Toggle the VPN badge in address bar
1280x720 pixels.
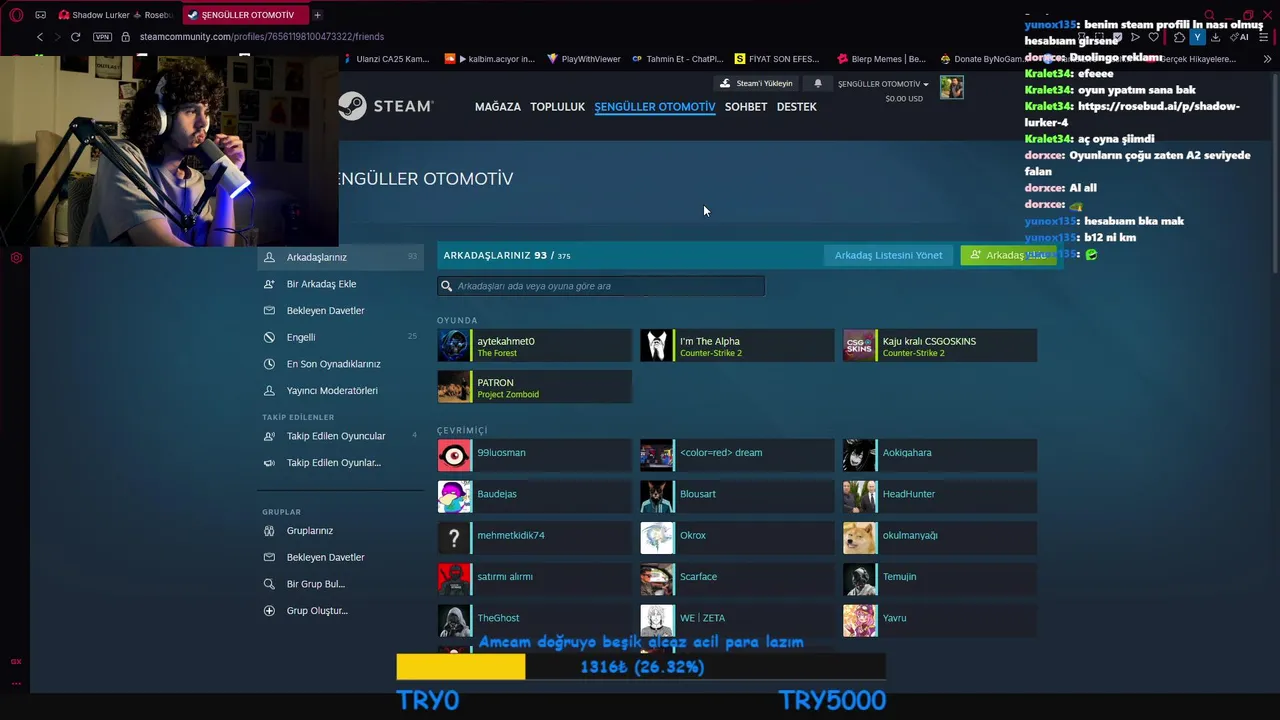[x=102, y=37]
